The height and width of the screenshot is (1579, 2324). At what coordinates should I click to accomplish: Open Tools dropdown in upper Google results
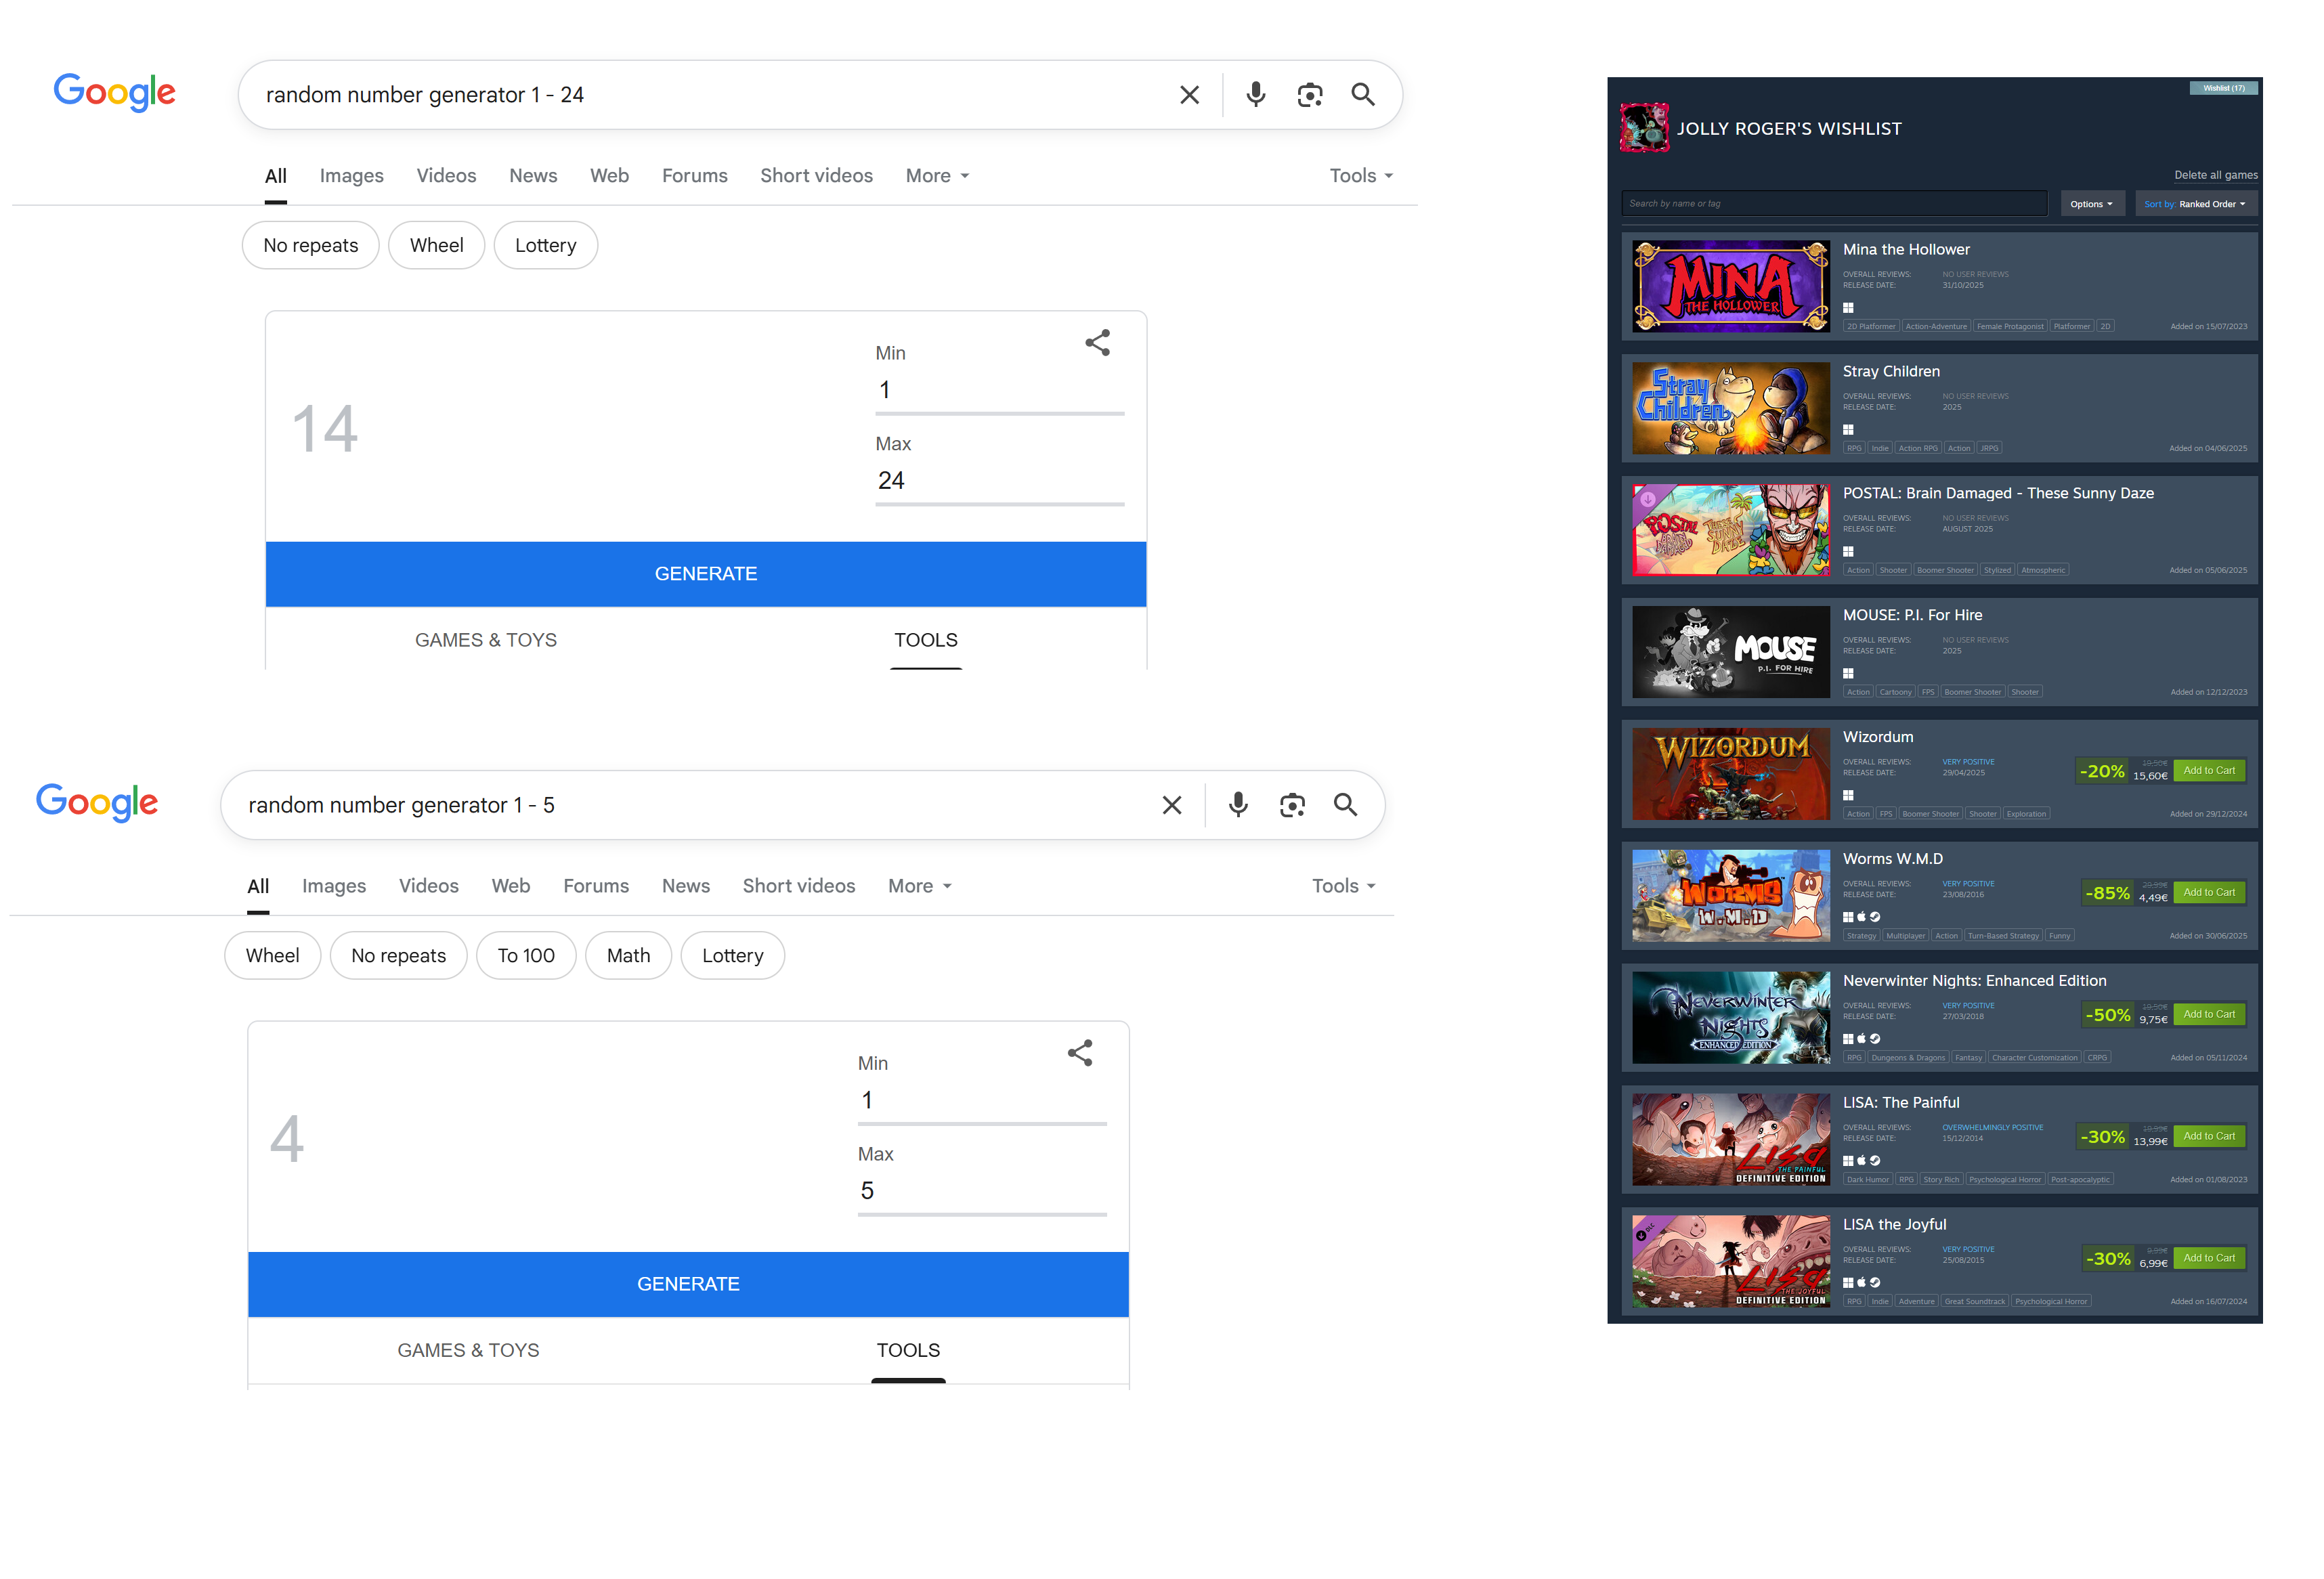[1361, 176]
